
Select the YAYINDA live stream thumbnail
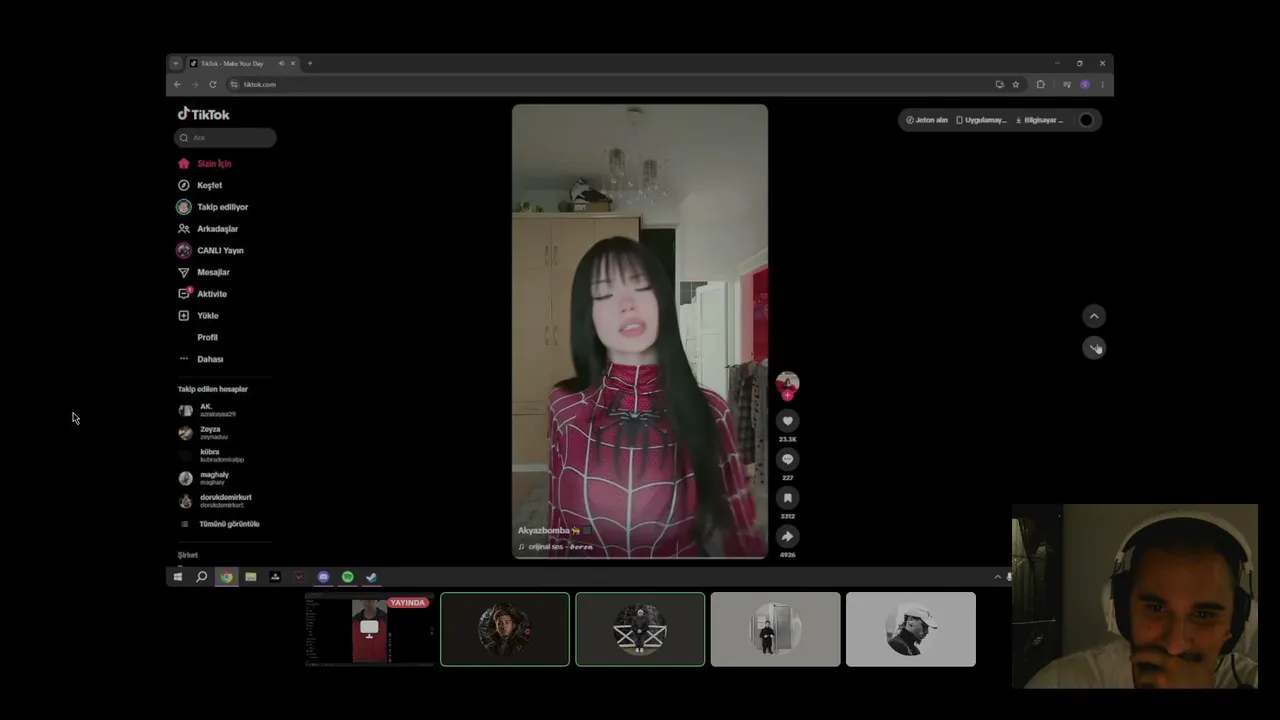[369, 629]
